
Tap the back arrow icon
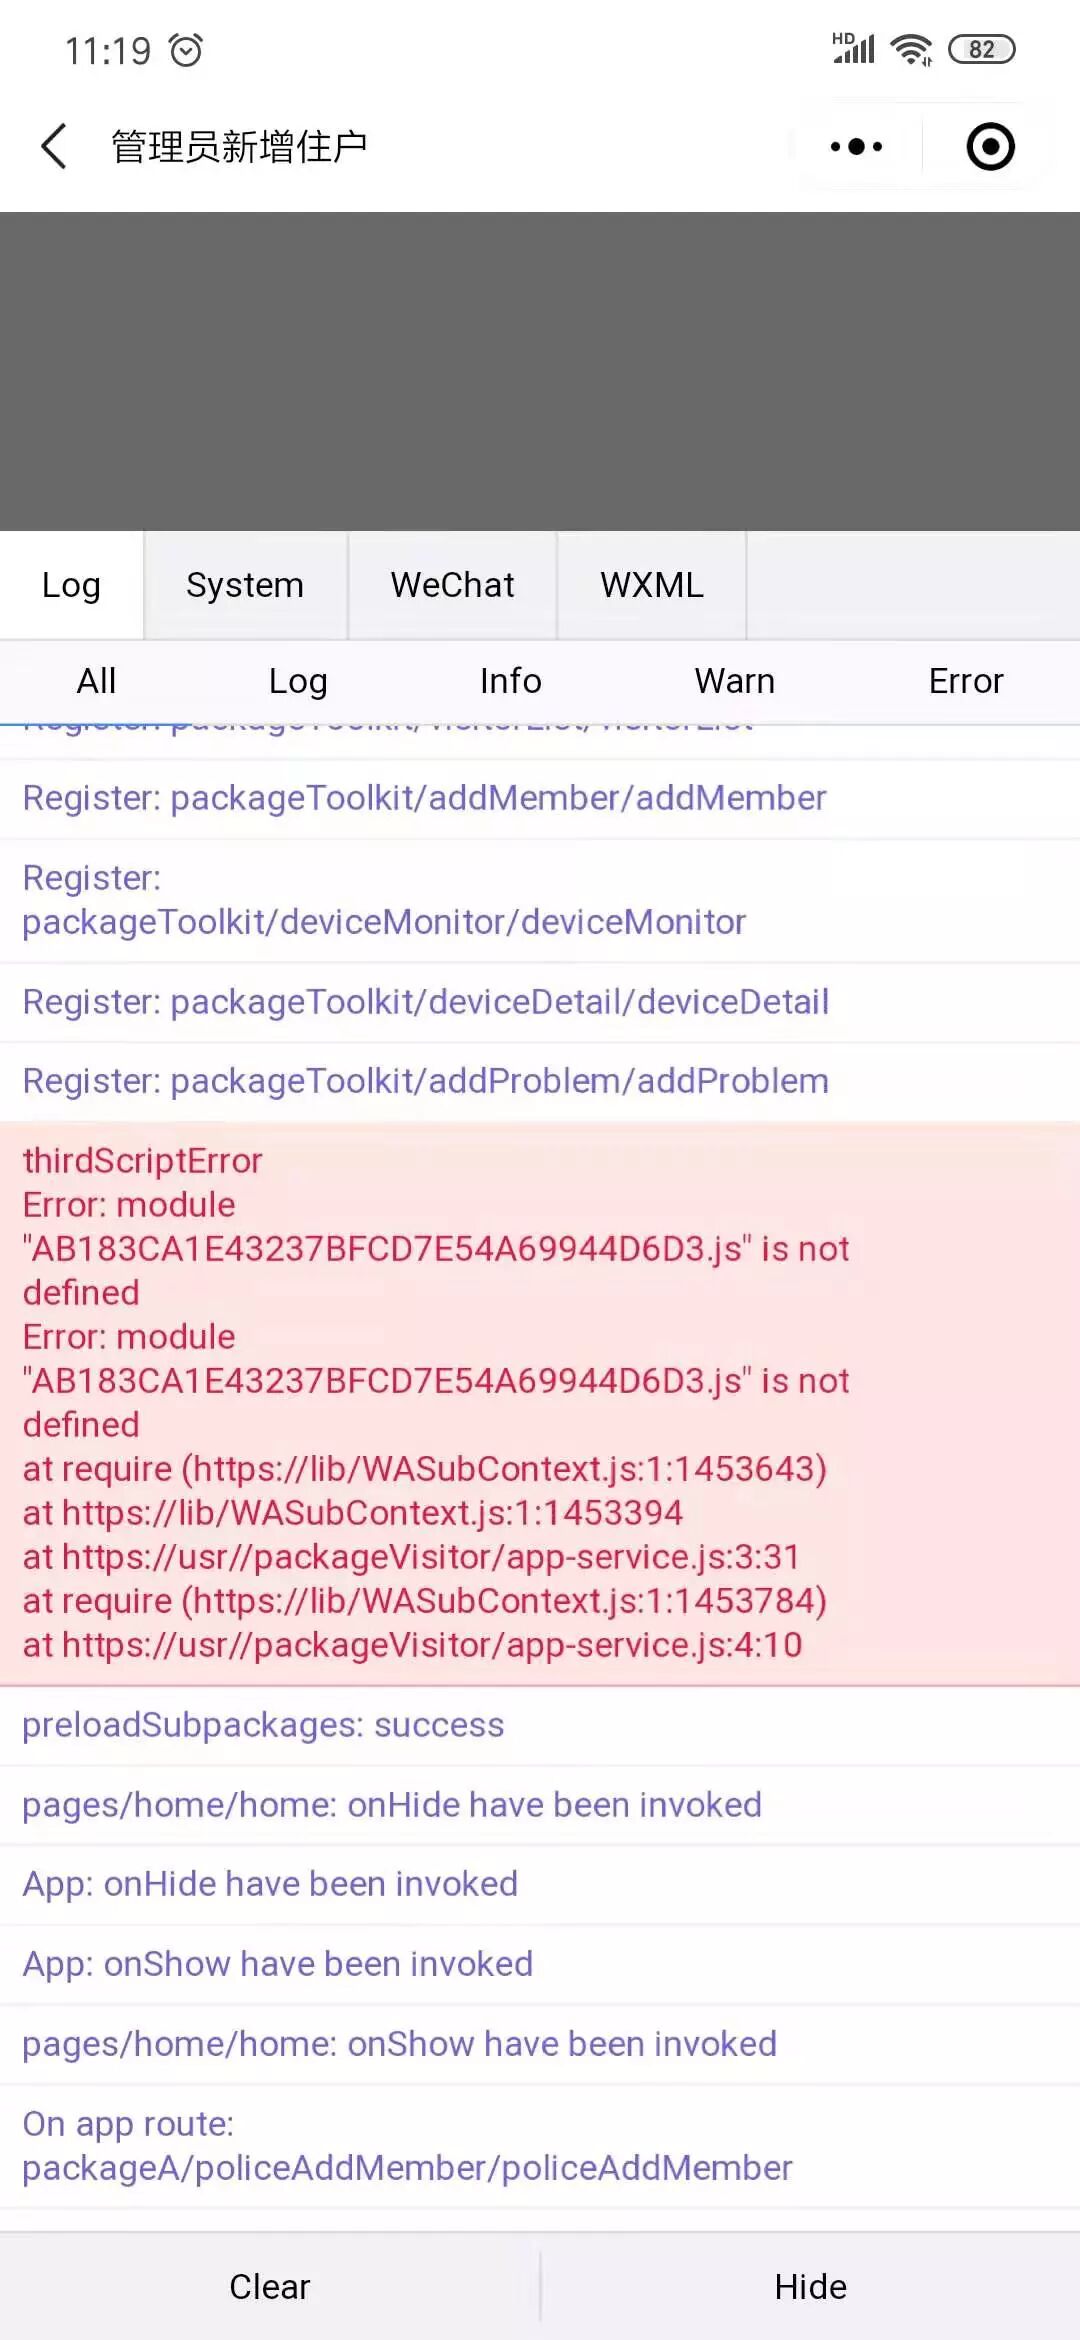(54, 147)
